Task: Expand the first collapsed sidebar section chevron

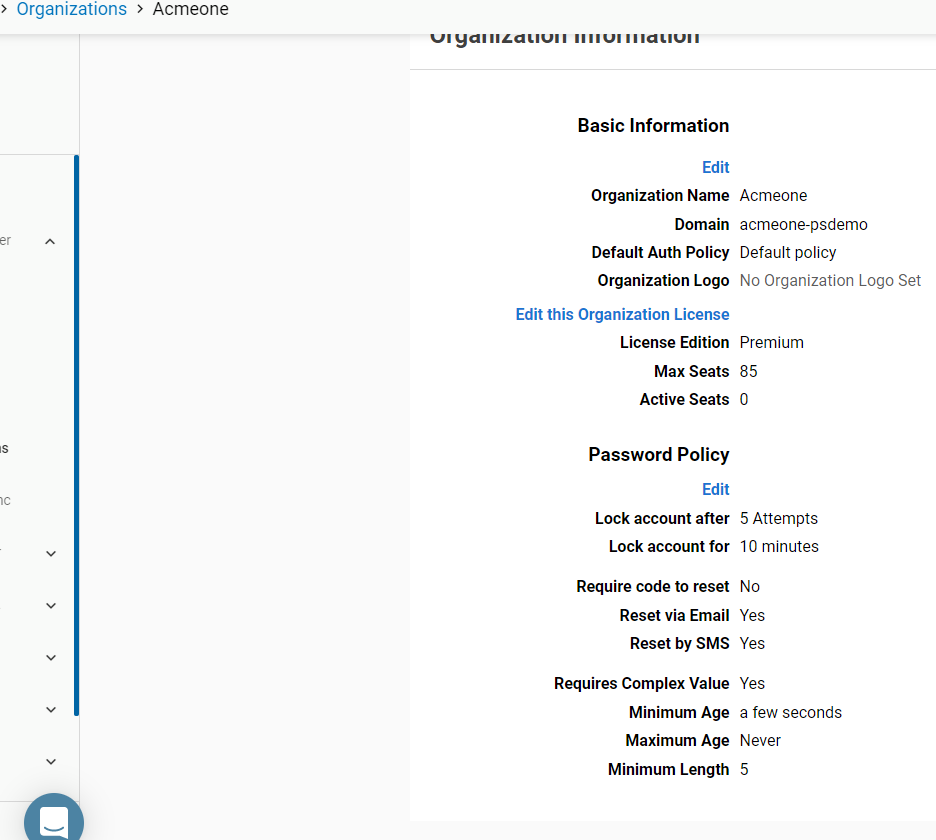Action: click(x=51, y=553)
